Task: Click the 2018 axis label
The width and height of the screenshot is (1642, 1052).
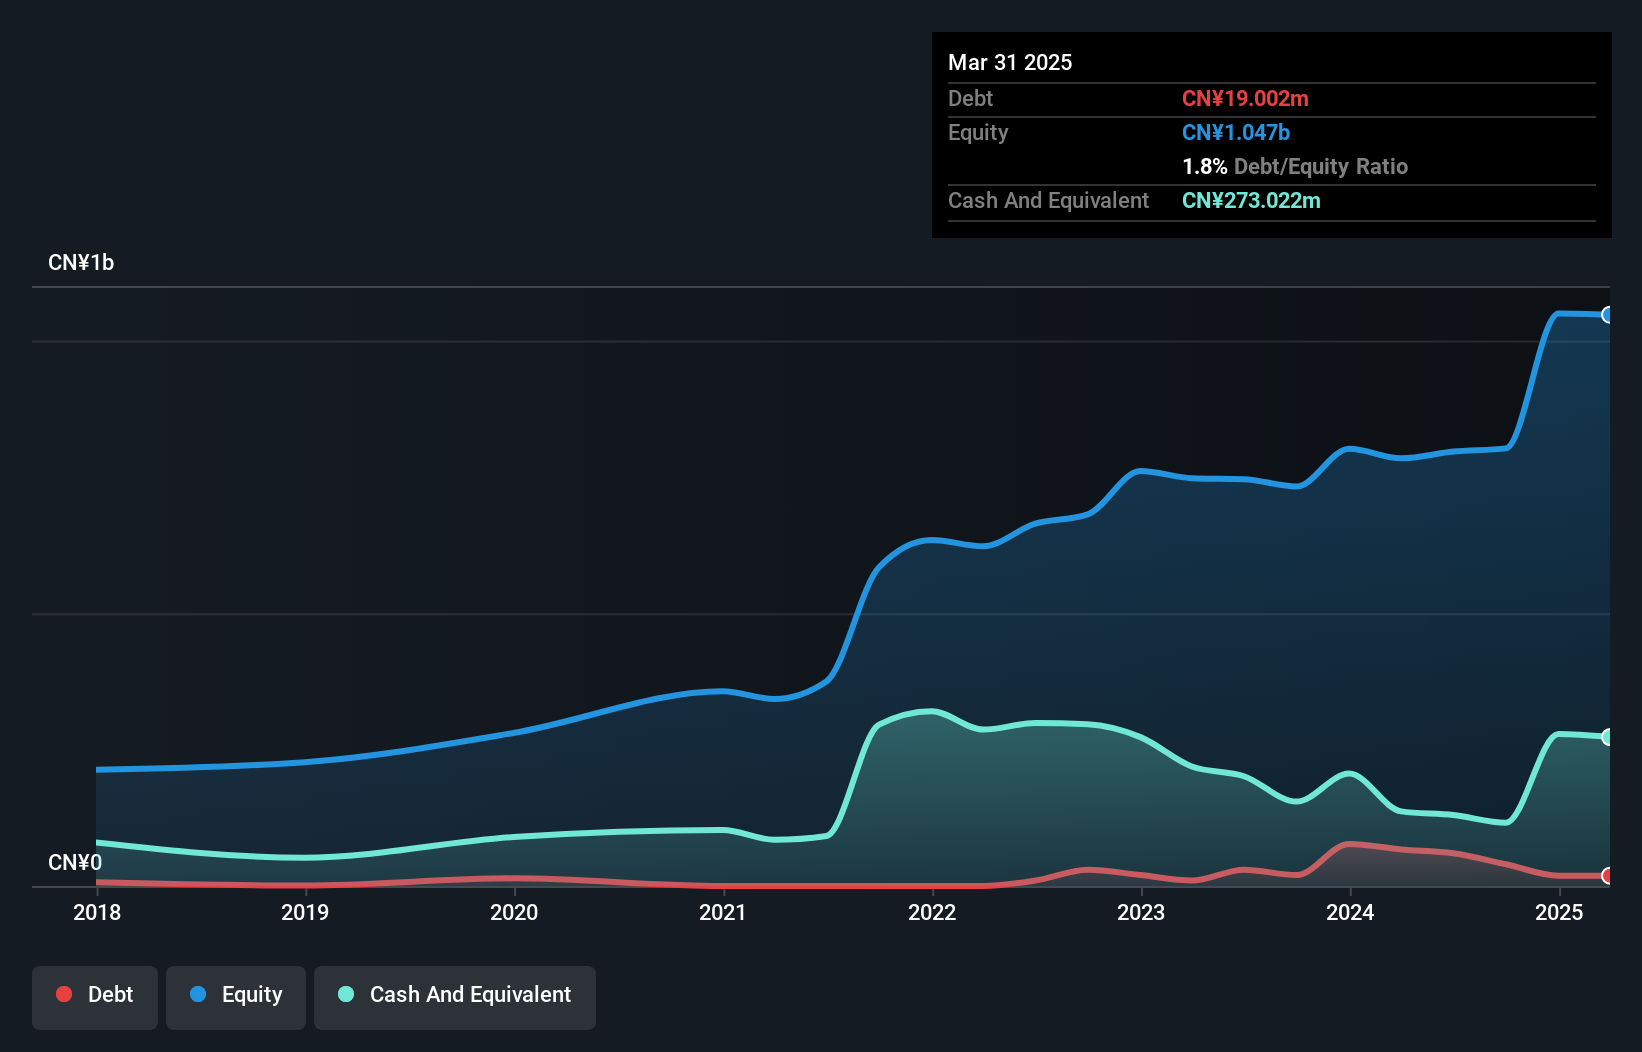Action: coord(97,912)
